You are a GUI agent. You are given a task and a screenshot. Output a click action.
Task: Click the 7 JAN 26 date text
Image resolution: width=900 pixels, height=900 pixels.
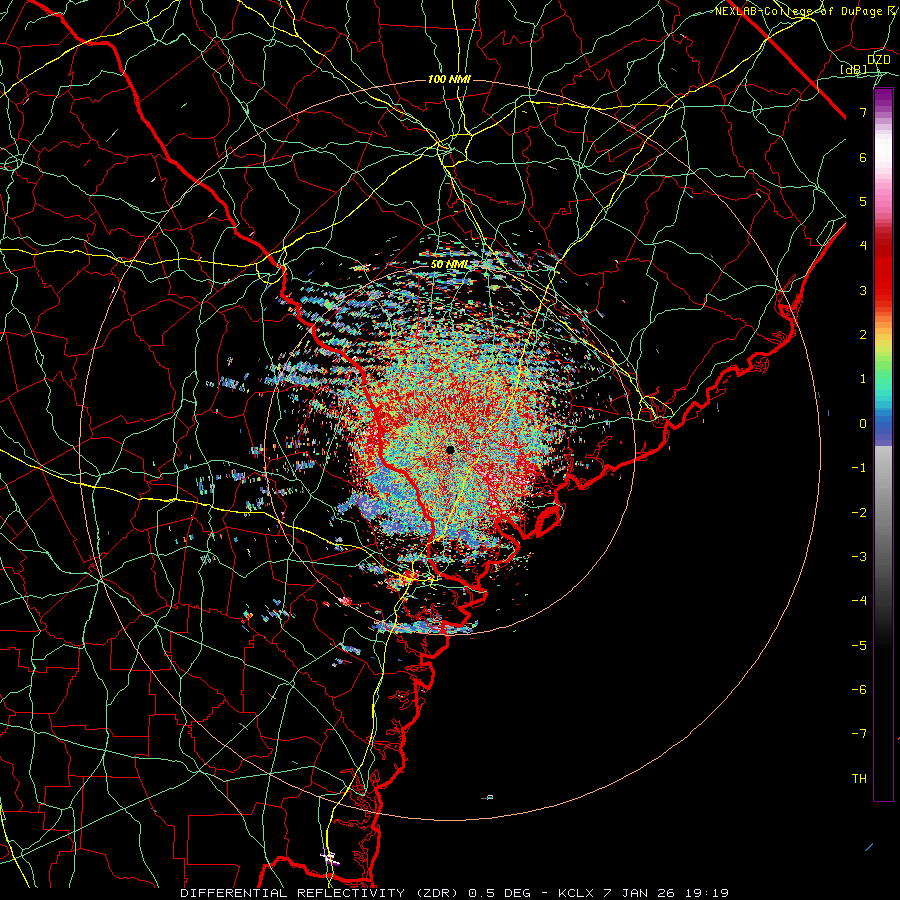[x=639, y=893]
